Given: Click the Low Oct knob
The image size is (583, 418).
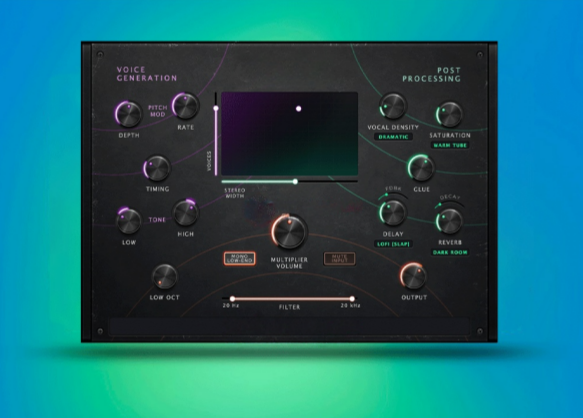Looking at the screenshot, I should click(164, 277).
